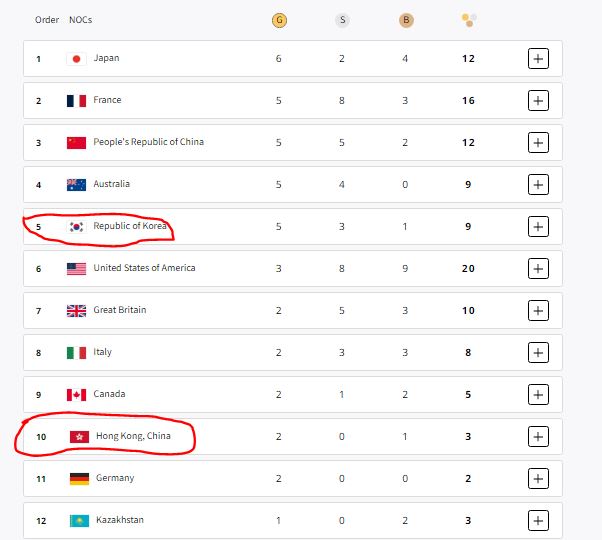The image size is (602, 540).
Task: Sort by silver medal column icon
Action: pyautogui.click(x=342, y=20)
